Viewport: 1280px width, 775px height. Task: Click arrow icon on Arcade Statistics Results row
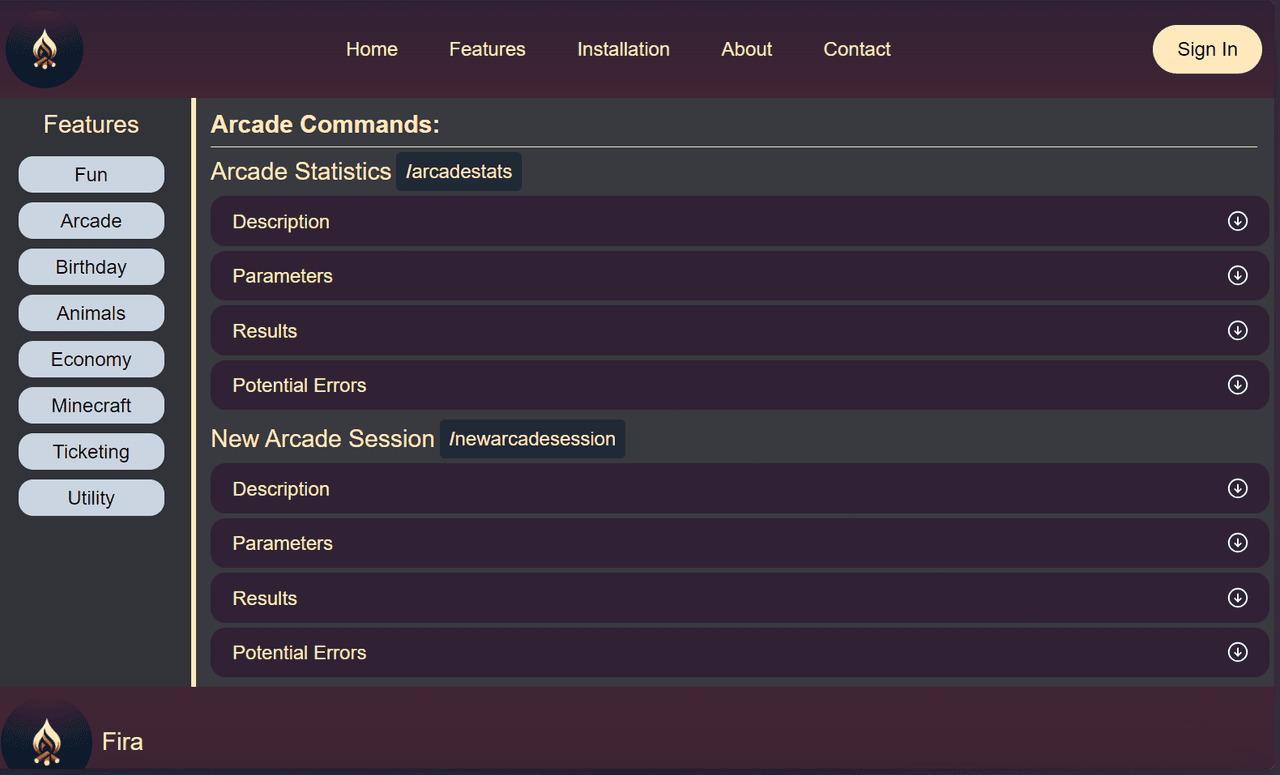point(1237,330)
